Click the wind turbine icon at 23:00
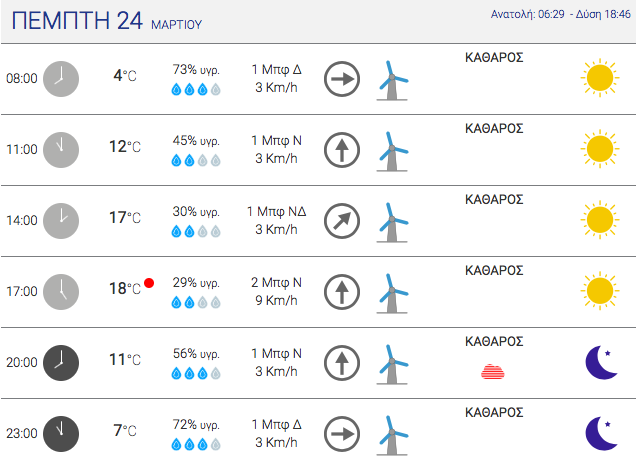The width and height of the screenshot is (637, 466). 392,435
